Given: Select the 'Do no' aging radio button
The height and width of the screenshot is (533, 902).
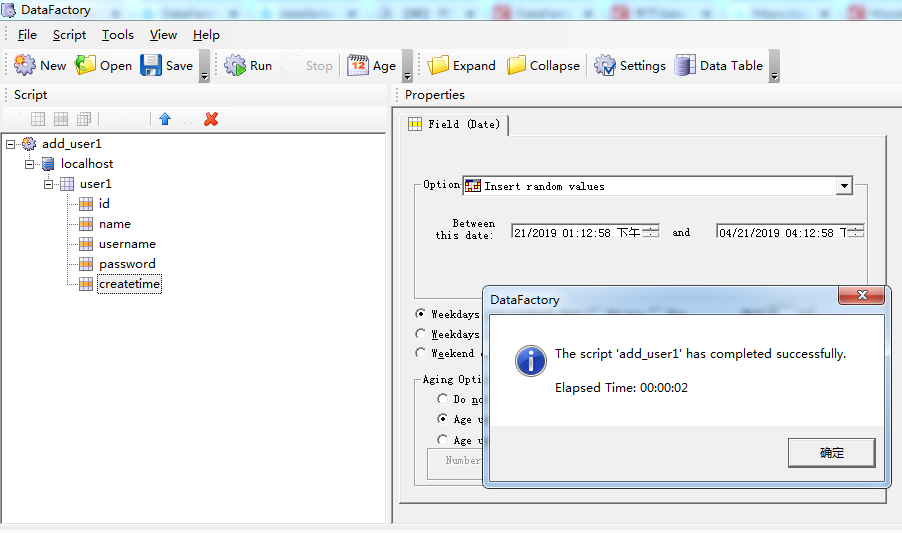Looking at the screenshot, I should tap(442, 398).
